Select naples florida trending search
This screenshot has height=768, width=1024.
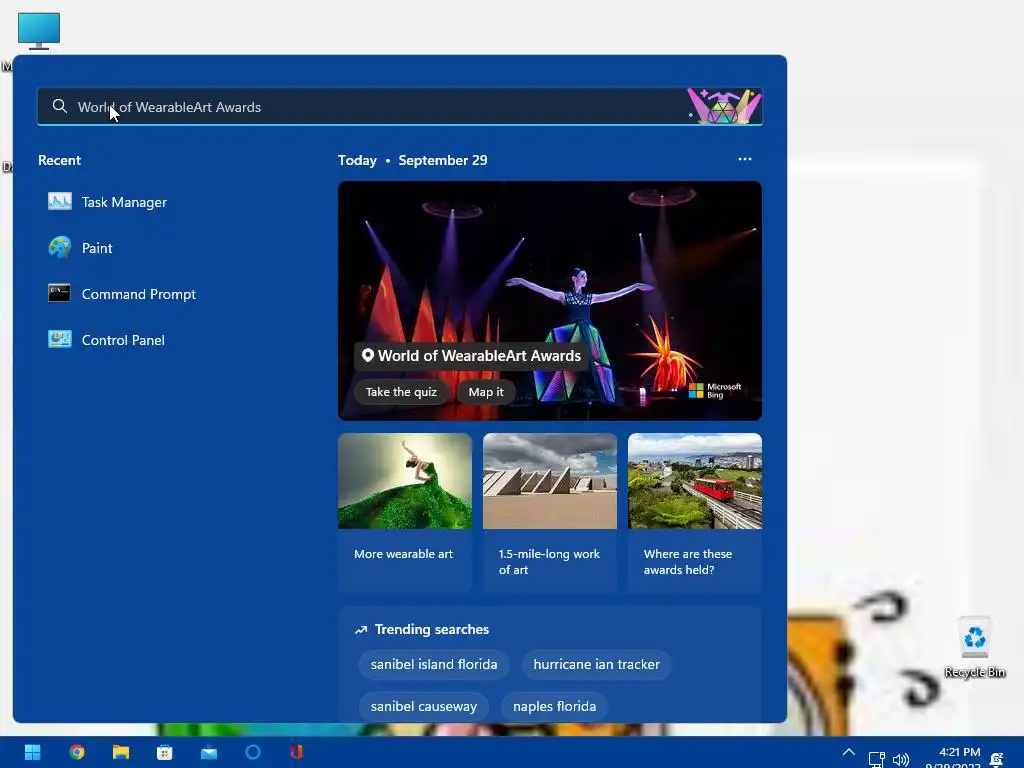[x=554, y=706]
